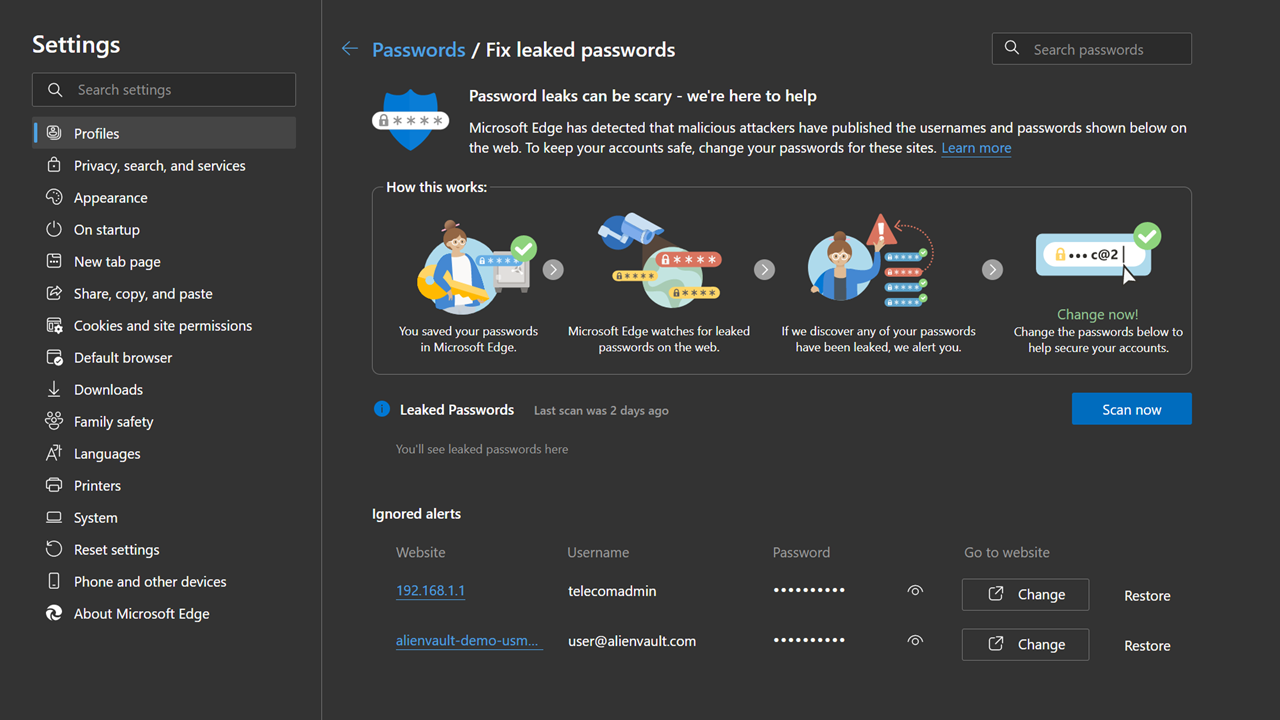Advance to second step in How this works
Viewport: 1280px width, 720px height.
click(x=553, y=269)
